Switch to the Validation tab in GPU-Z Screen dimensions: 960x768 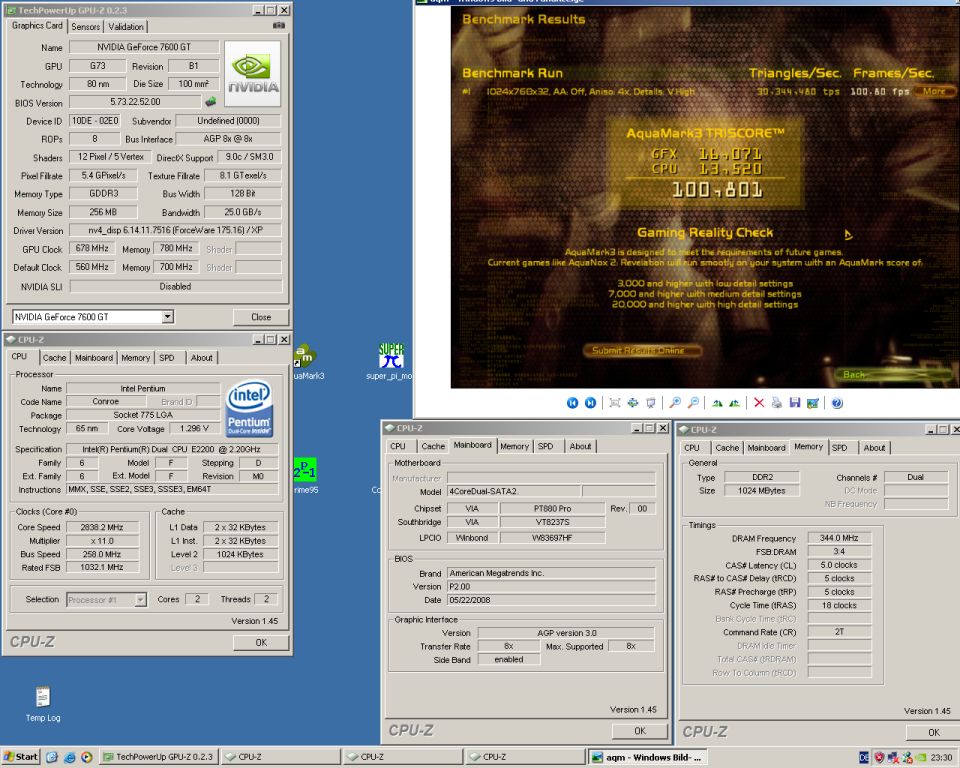(x=126, y=26)
